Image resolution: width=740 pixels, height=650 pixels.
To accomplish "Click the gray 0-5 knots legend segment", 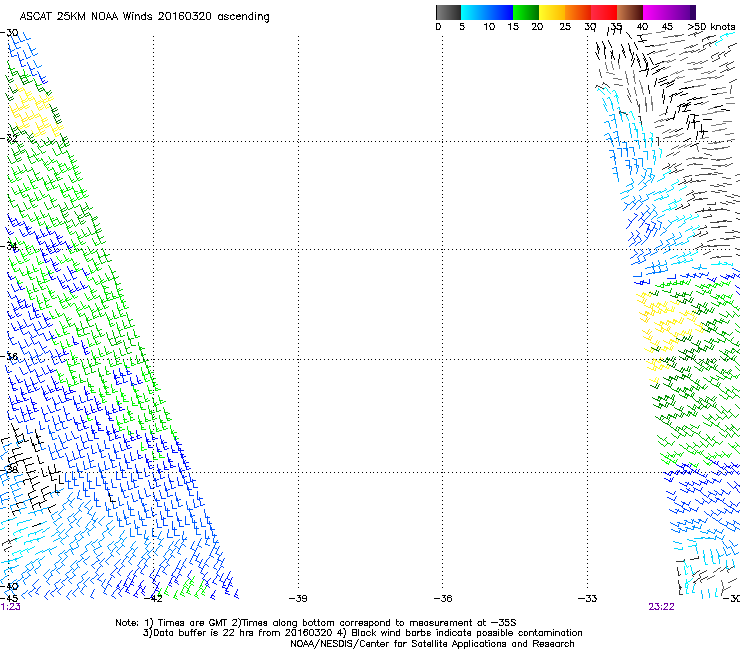I will (448, 12).
